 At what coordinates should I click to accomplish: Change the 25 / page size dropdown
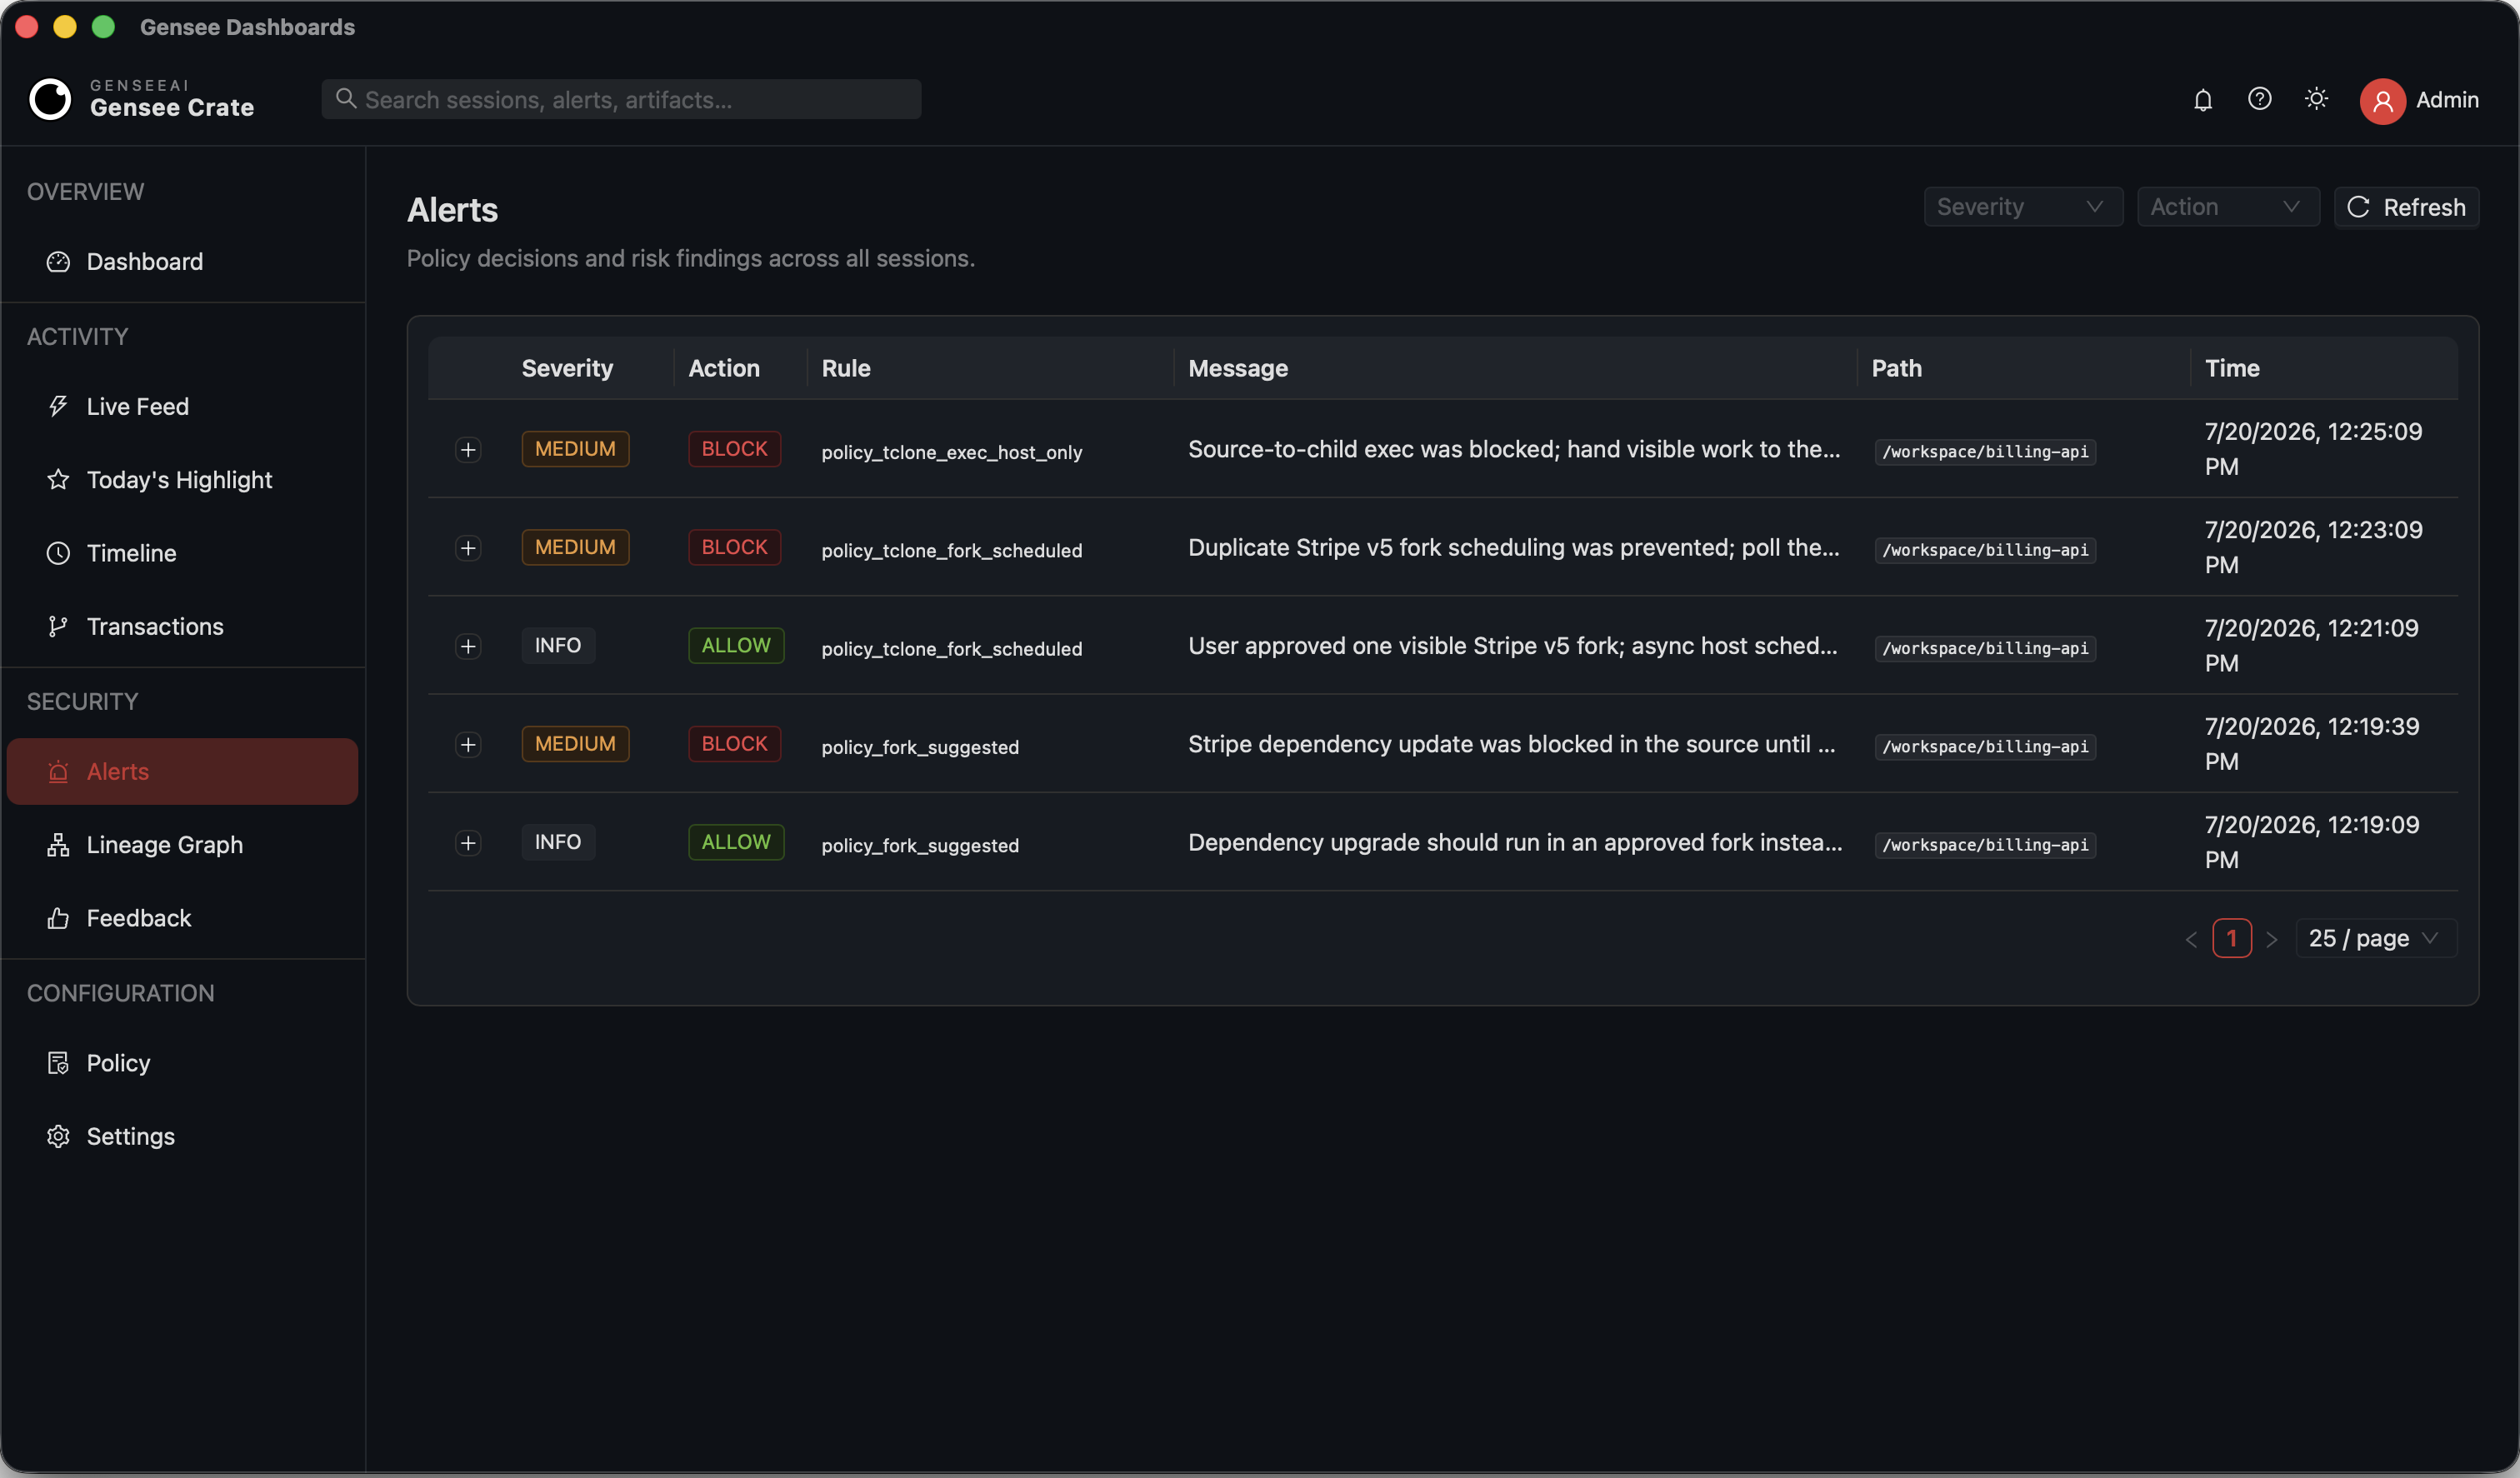(x=2375, y=938)
